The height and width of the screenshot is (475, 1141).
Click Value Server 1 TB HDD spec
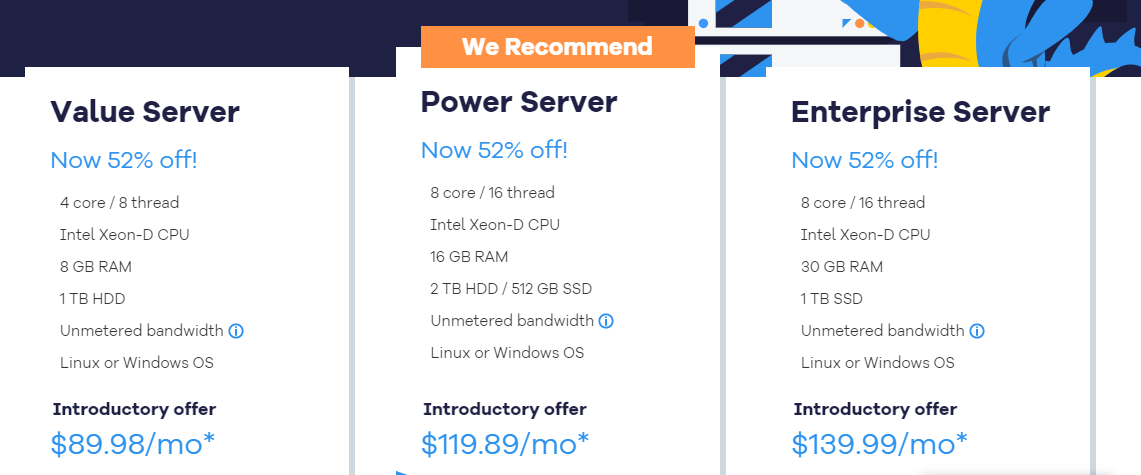(93, 299)
